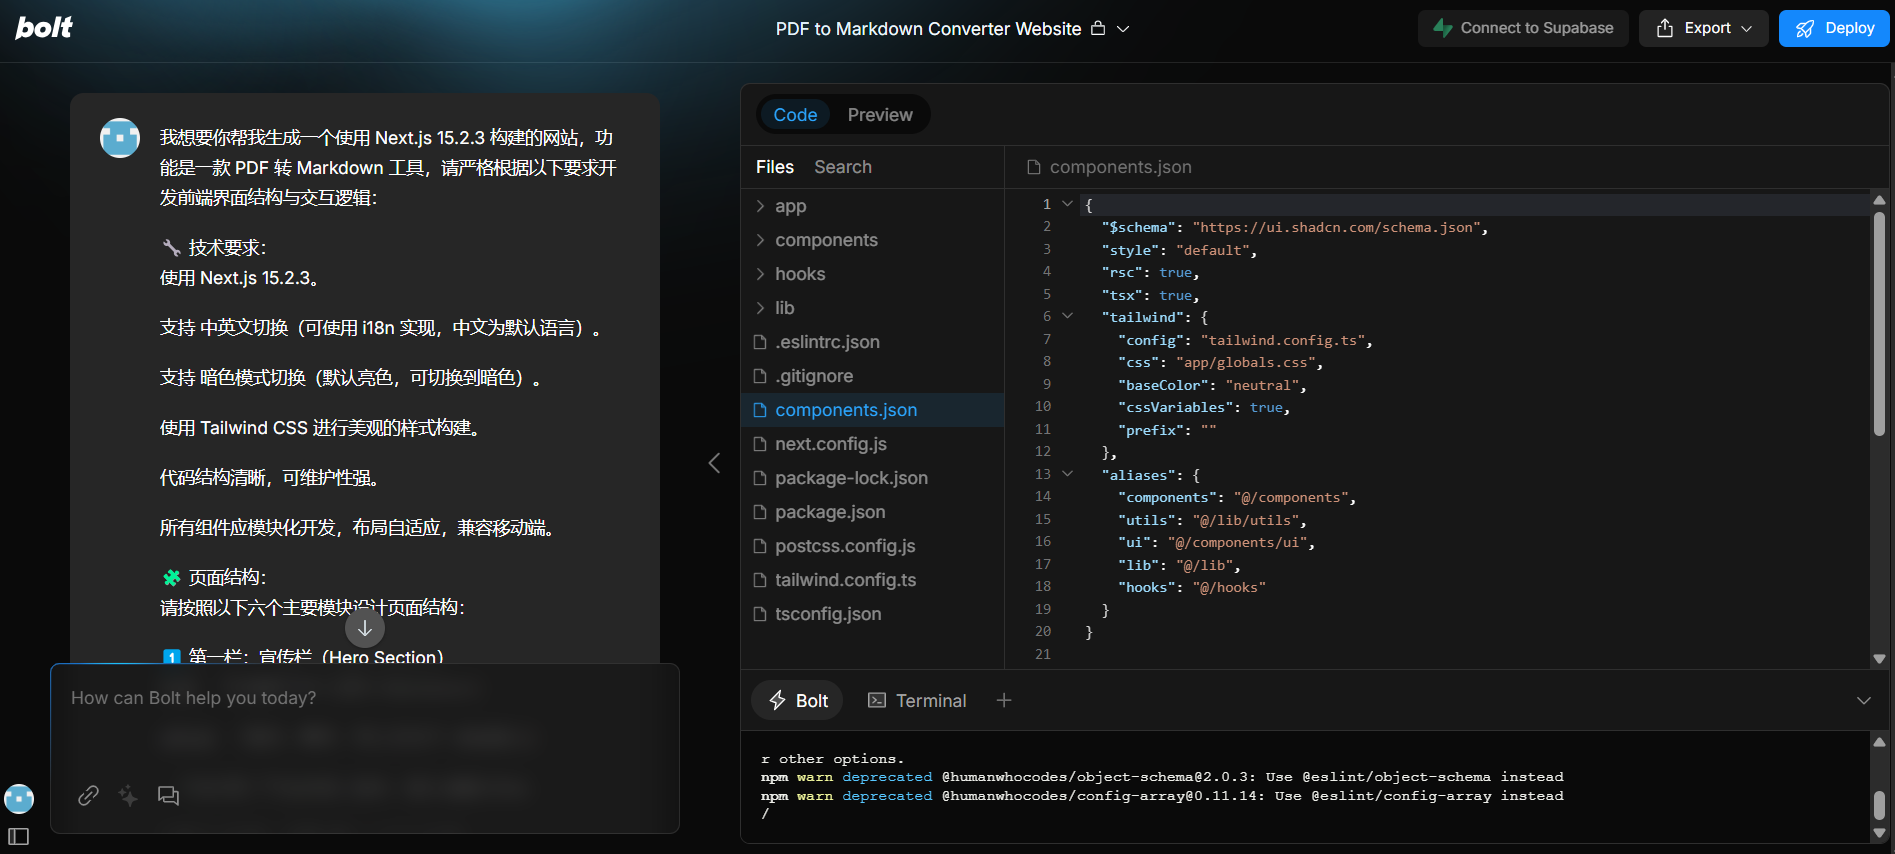The image size is (1895, 854).
Task: Expand the app folder
Action: pyautogui.click(x=872, y=206)
